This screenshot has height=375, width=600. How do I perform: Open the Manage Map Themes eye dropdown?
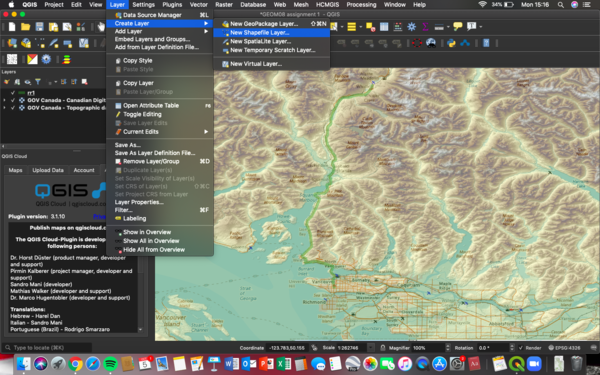click(28, 82)
